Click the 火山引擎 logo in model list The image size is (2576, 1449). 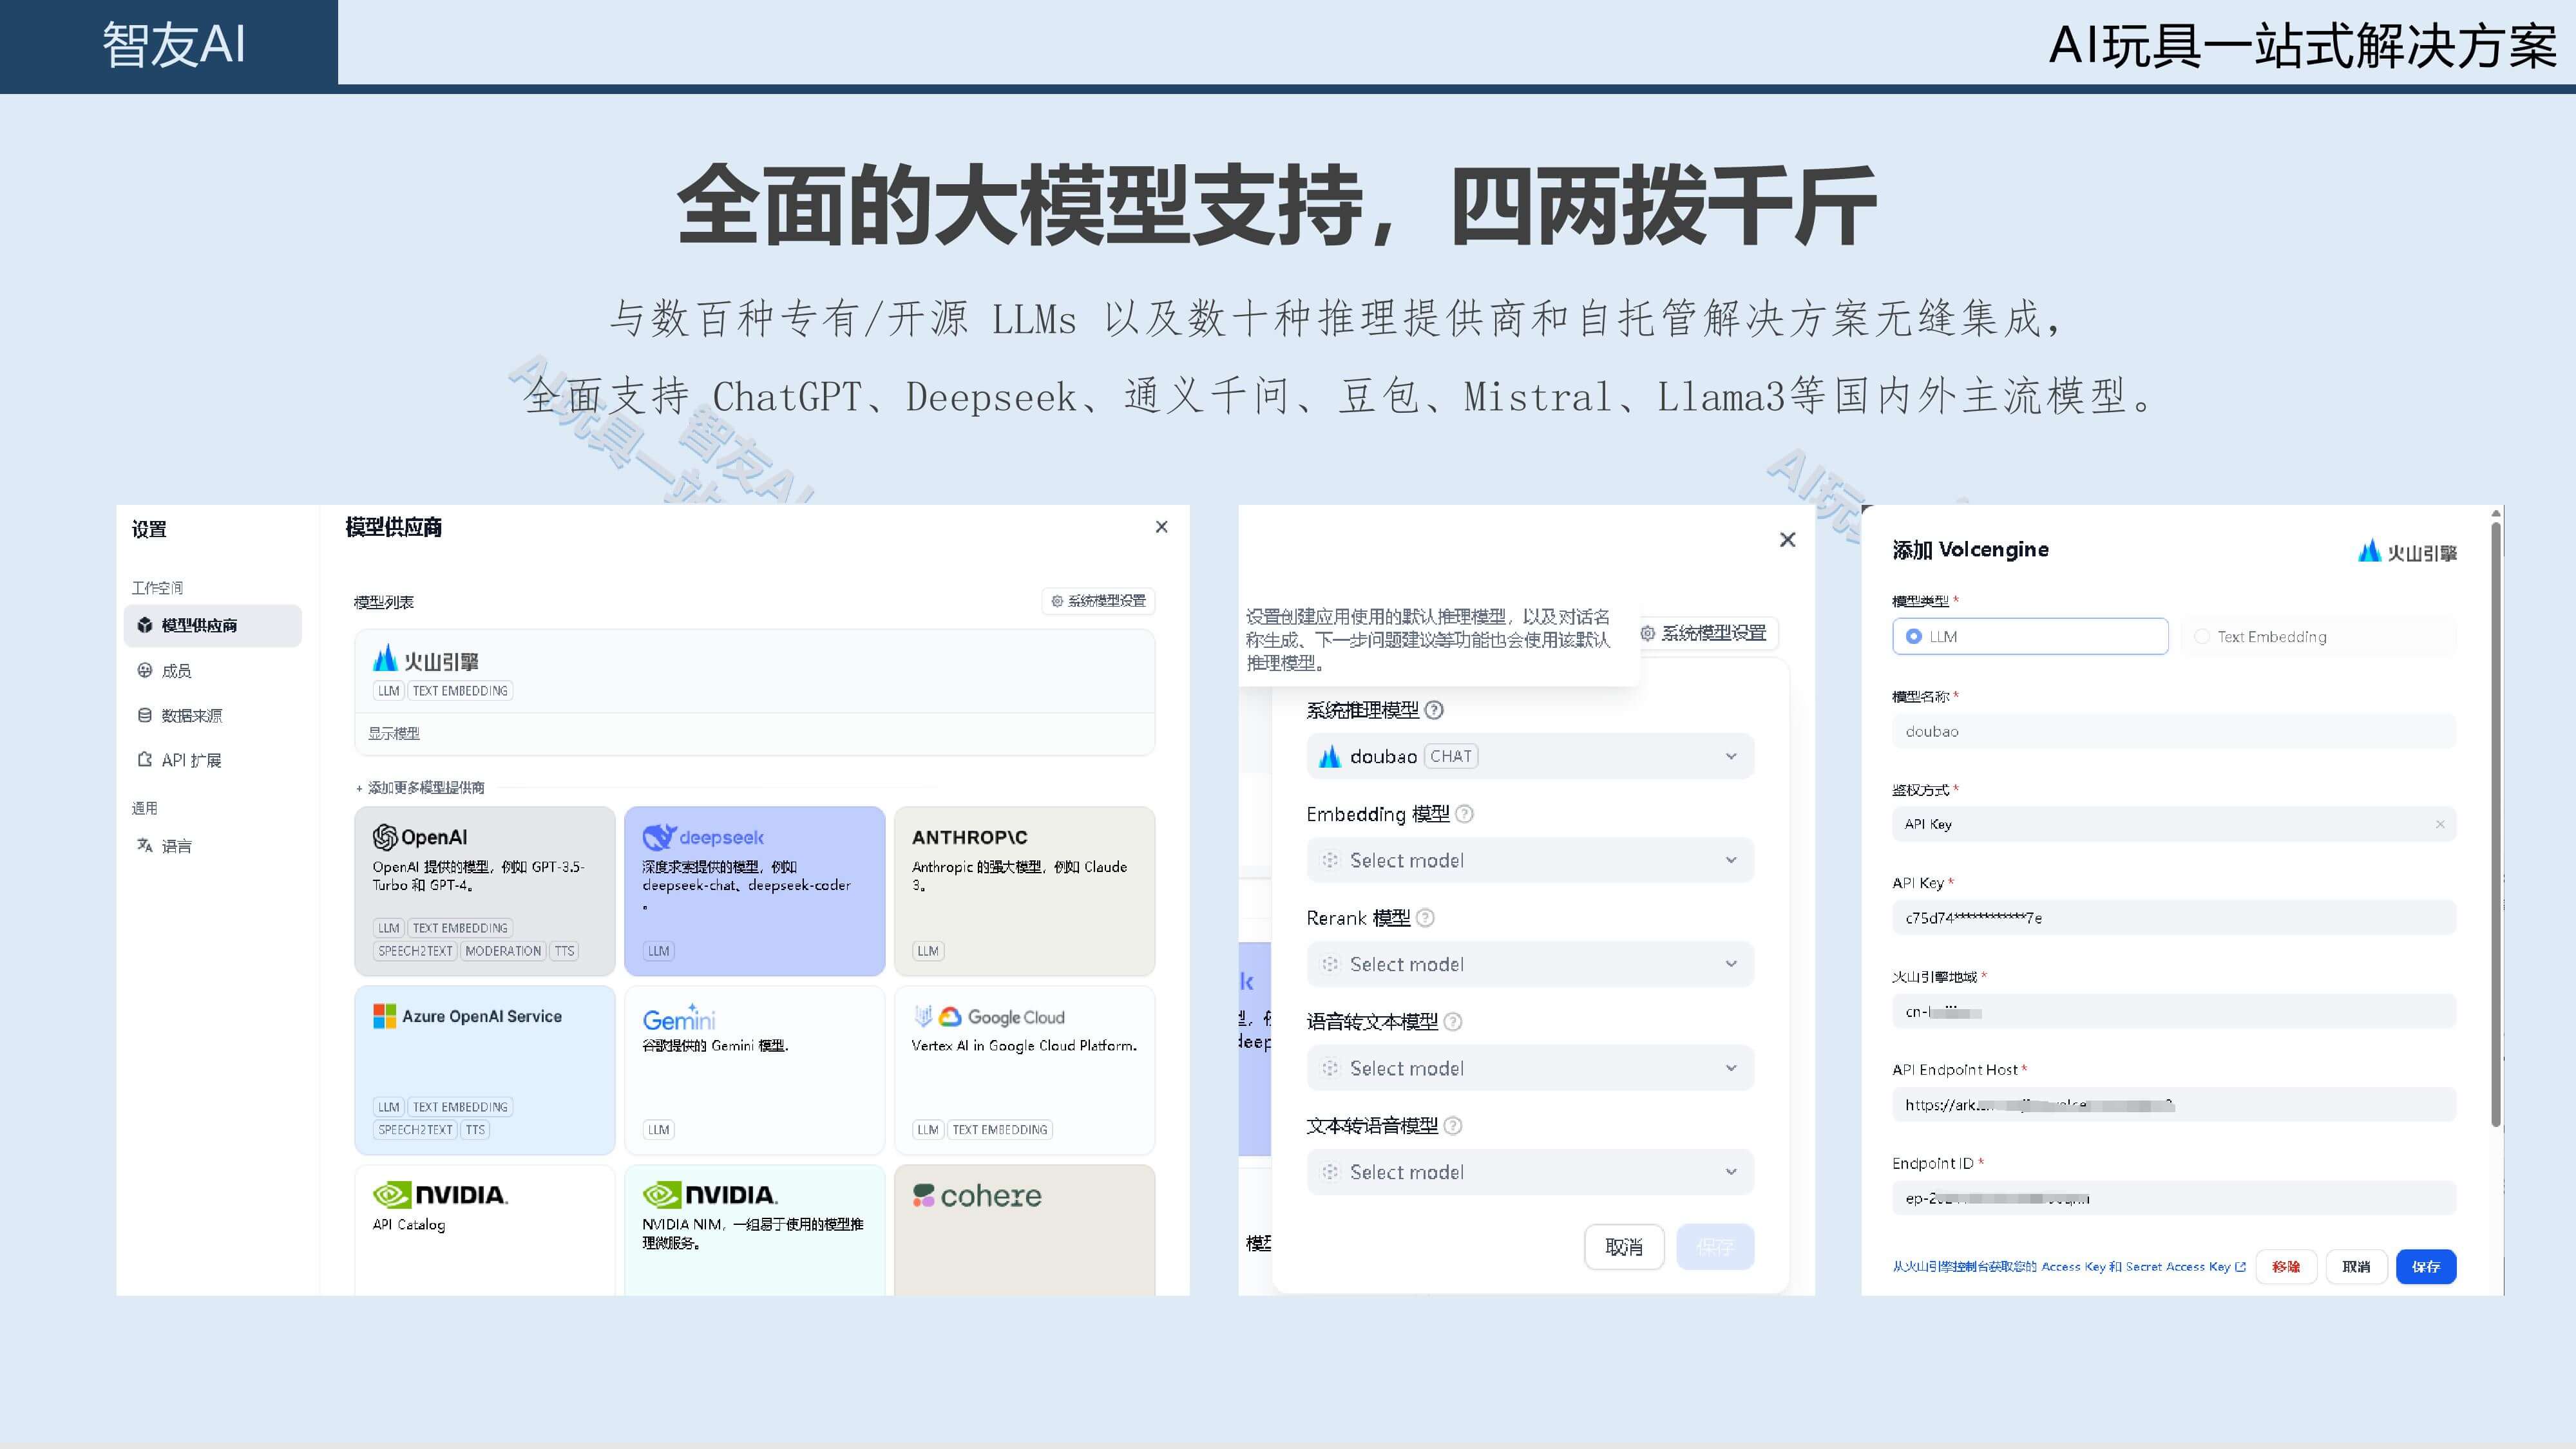pyautogui.click(x=426, y=660)
